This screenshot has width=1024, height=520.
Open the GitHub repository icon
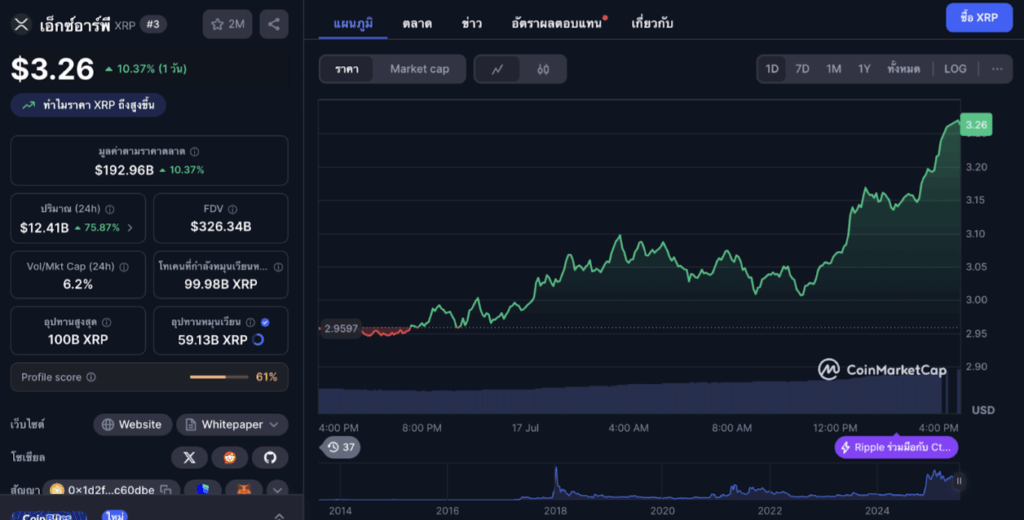point(269,457)
